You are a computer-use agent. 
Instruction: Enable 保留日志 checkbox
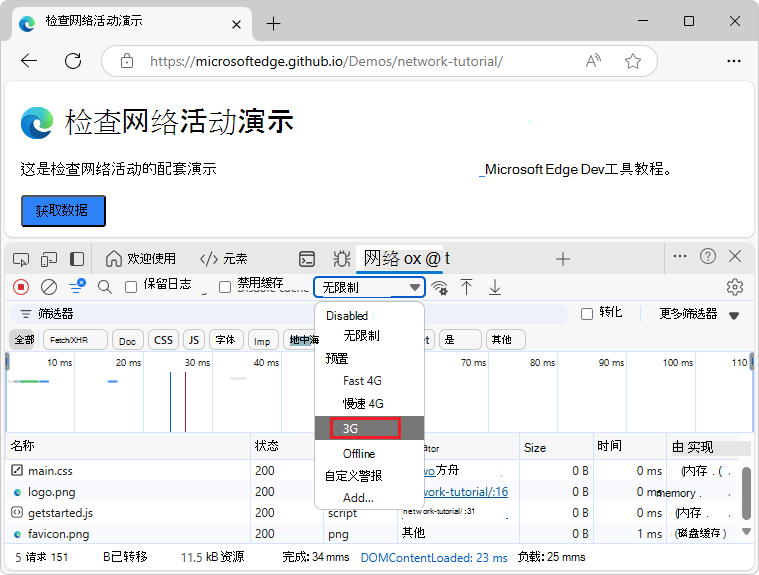[131, 287]
